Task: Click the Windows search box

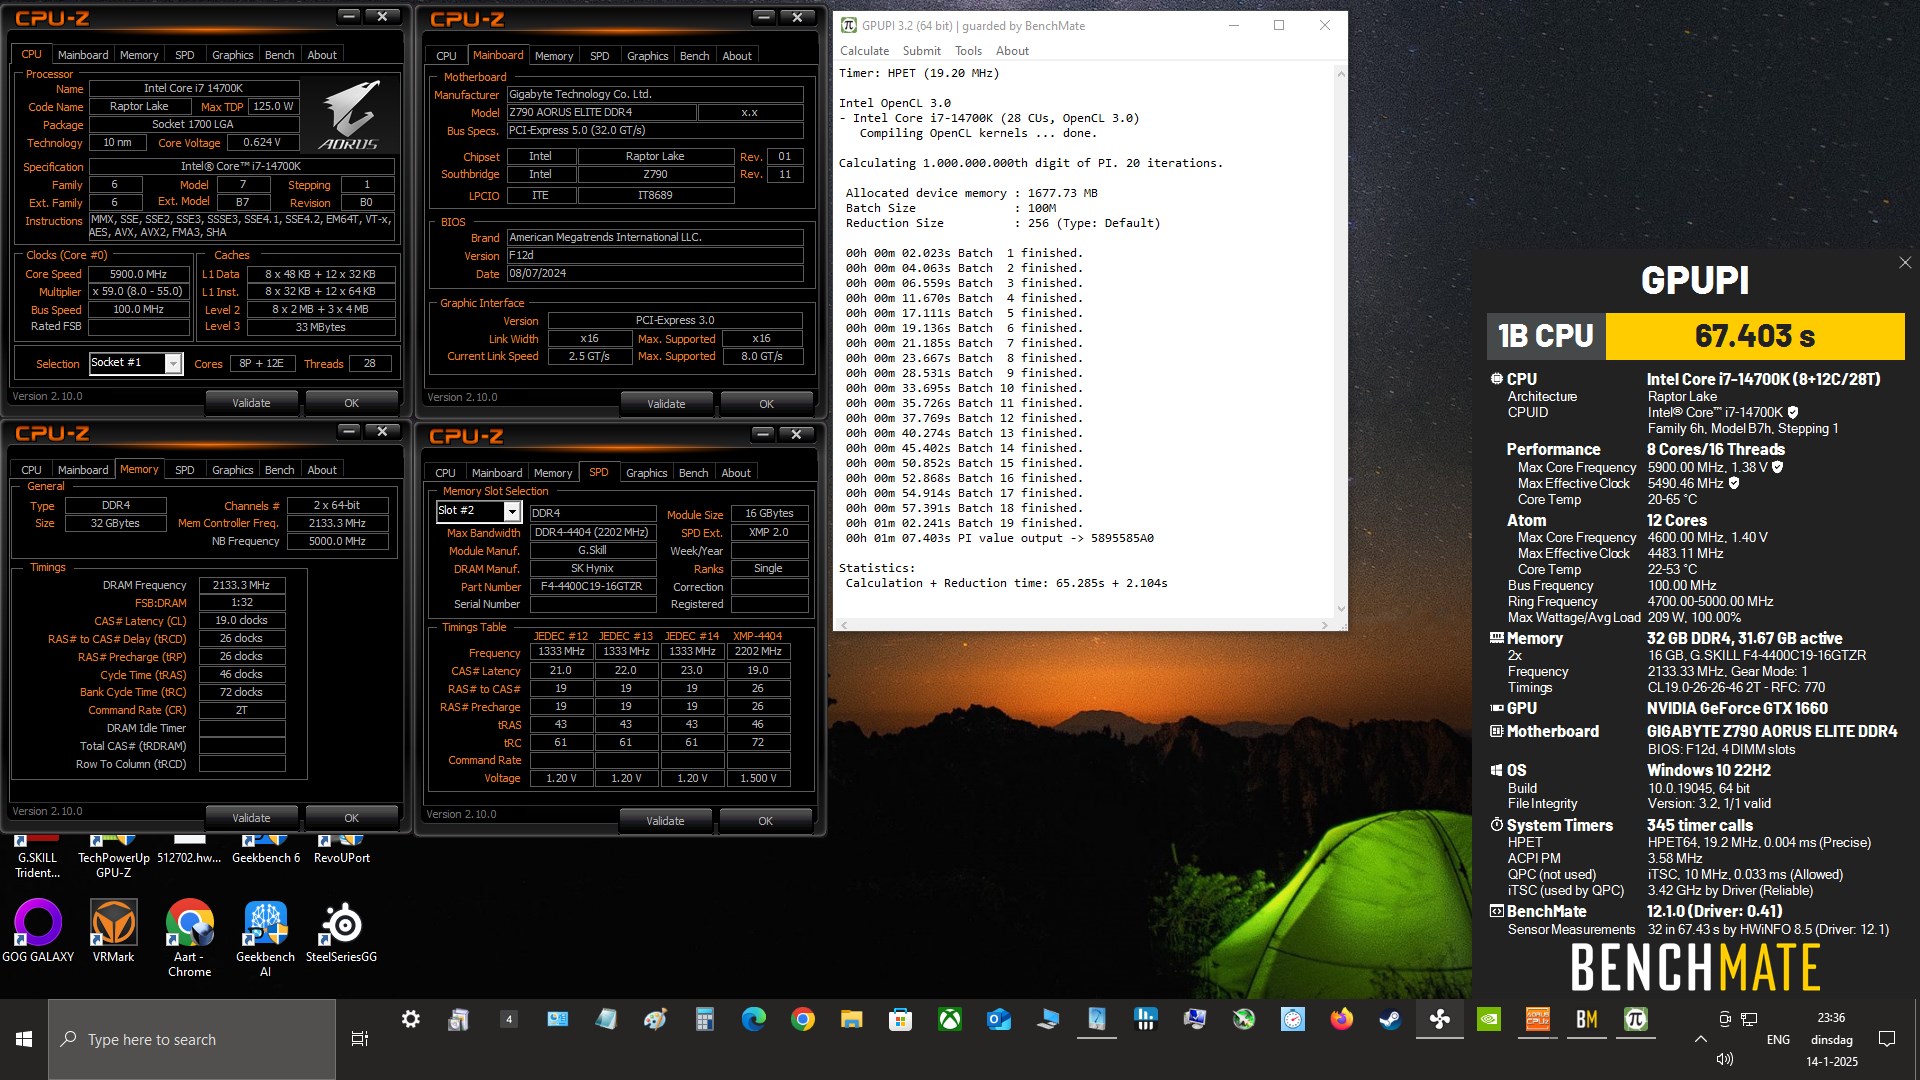Action: (192, 1039)
